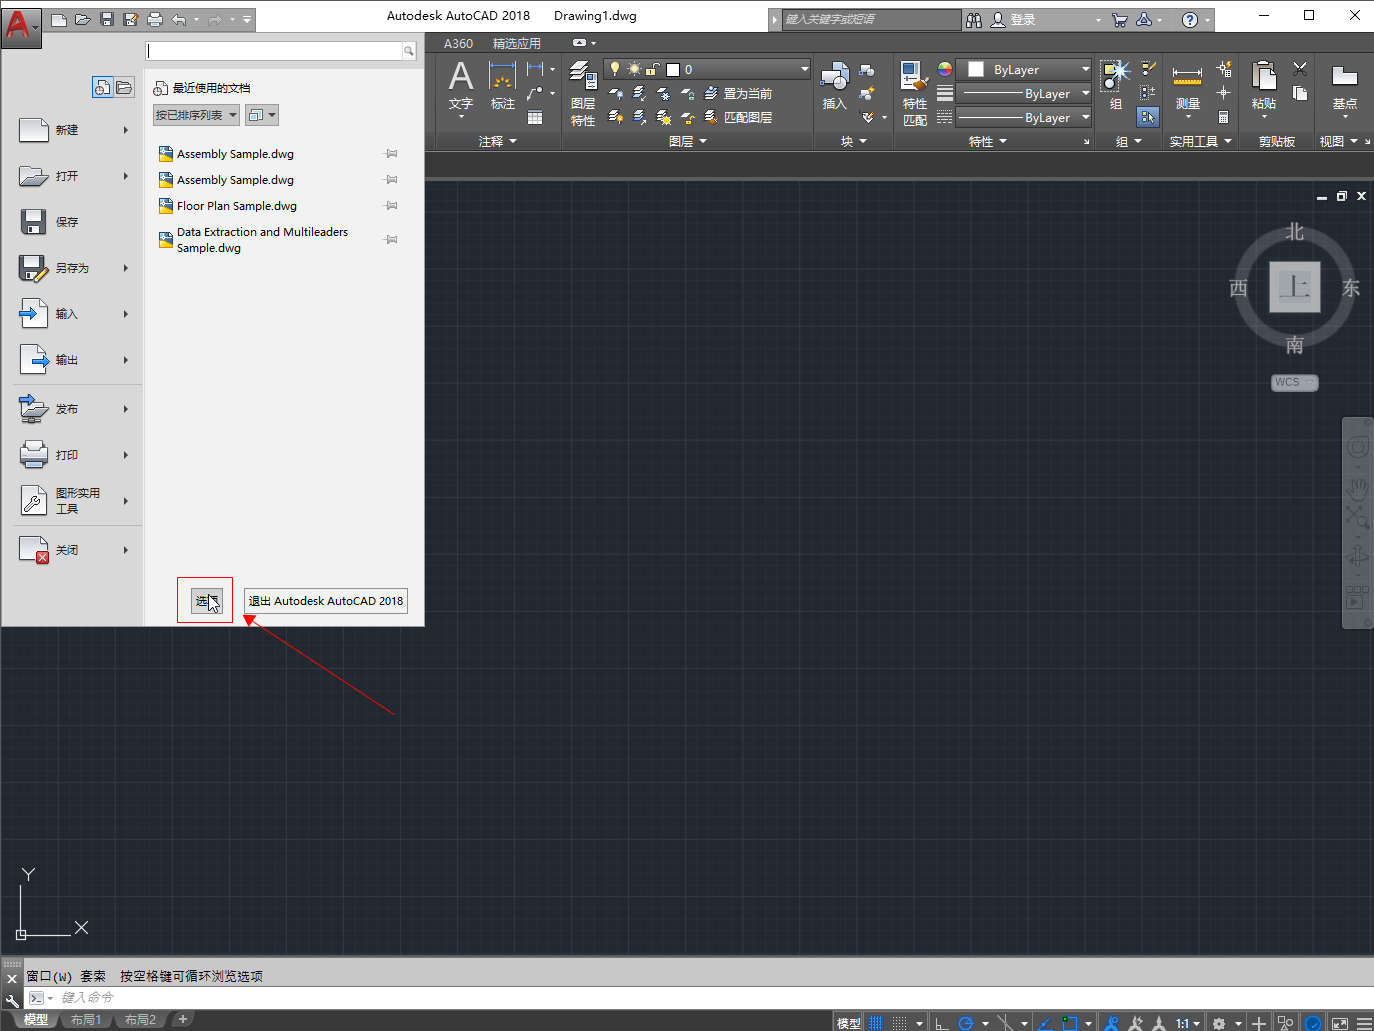Expand the 另存为 submenu arrow
1374x1031 pixels.
point(126,268)
